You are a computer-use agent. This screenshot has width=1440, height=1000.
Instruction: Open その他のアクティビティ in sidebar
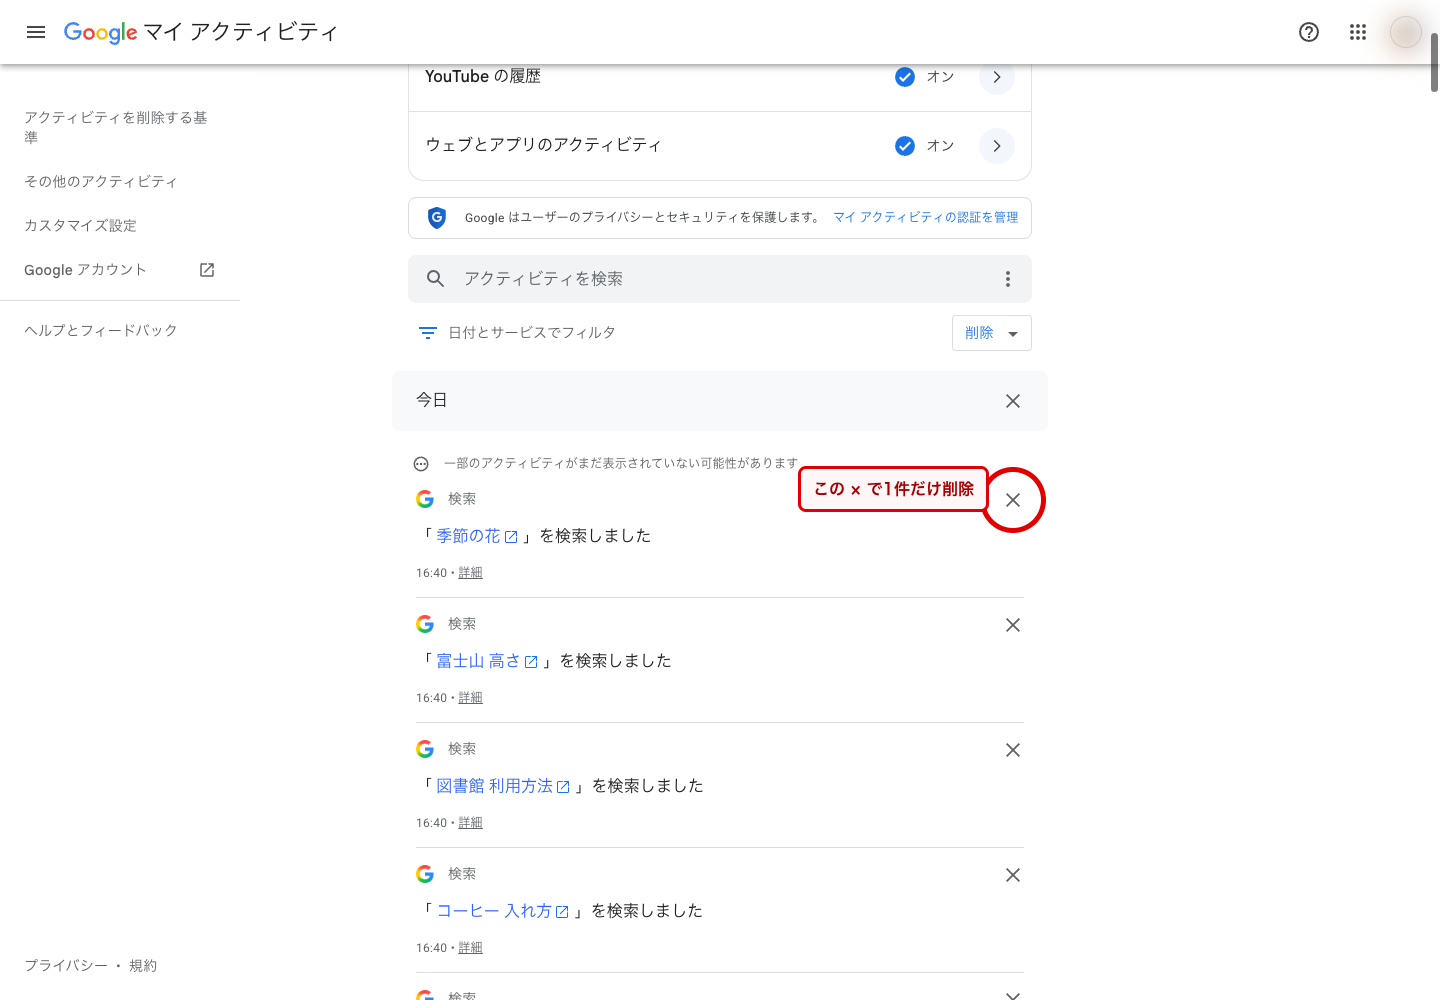(x=101, y=181)
